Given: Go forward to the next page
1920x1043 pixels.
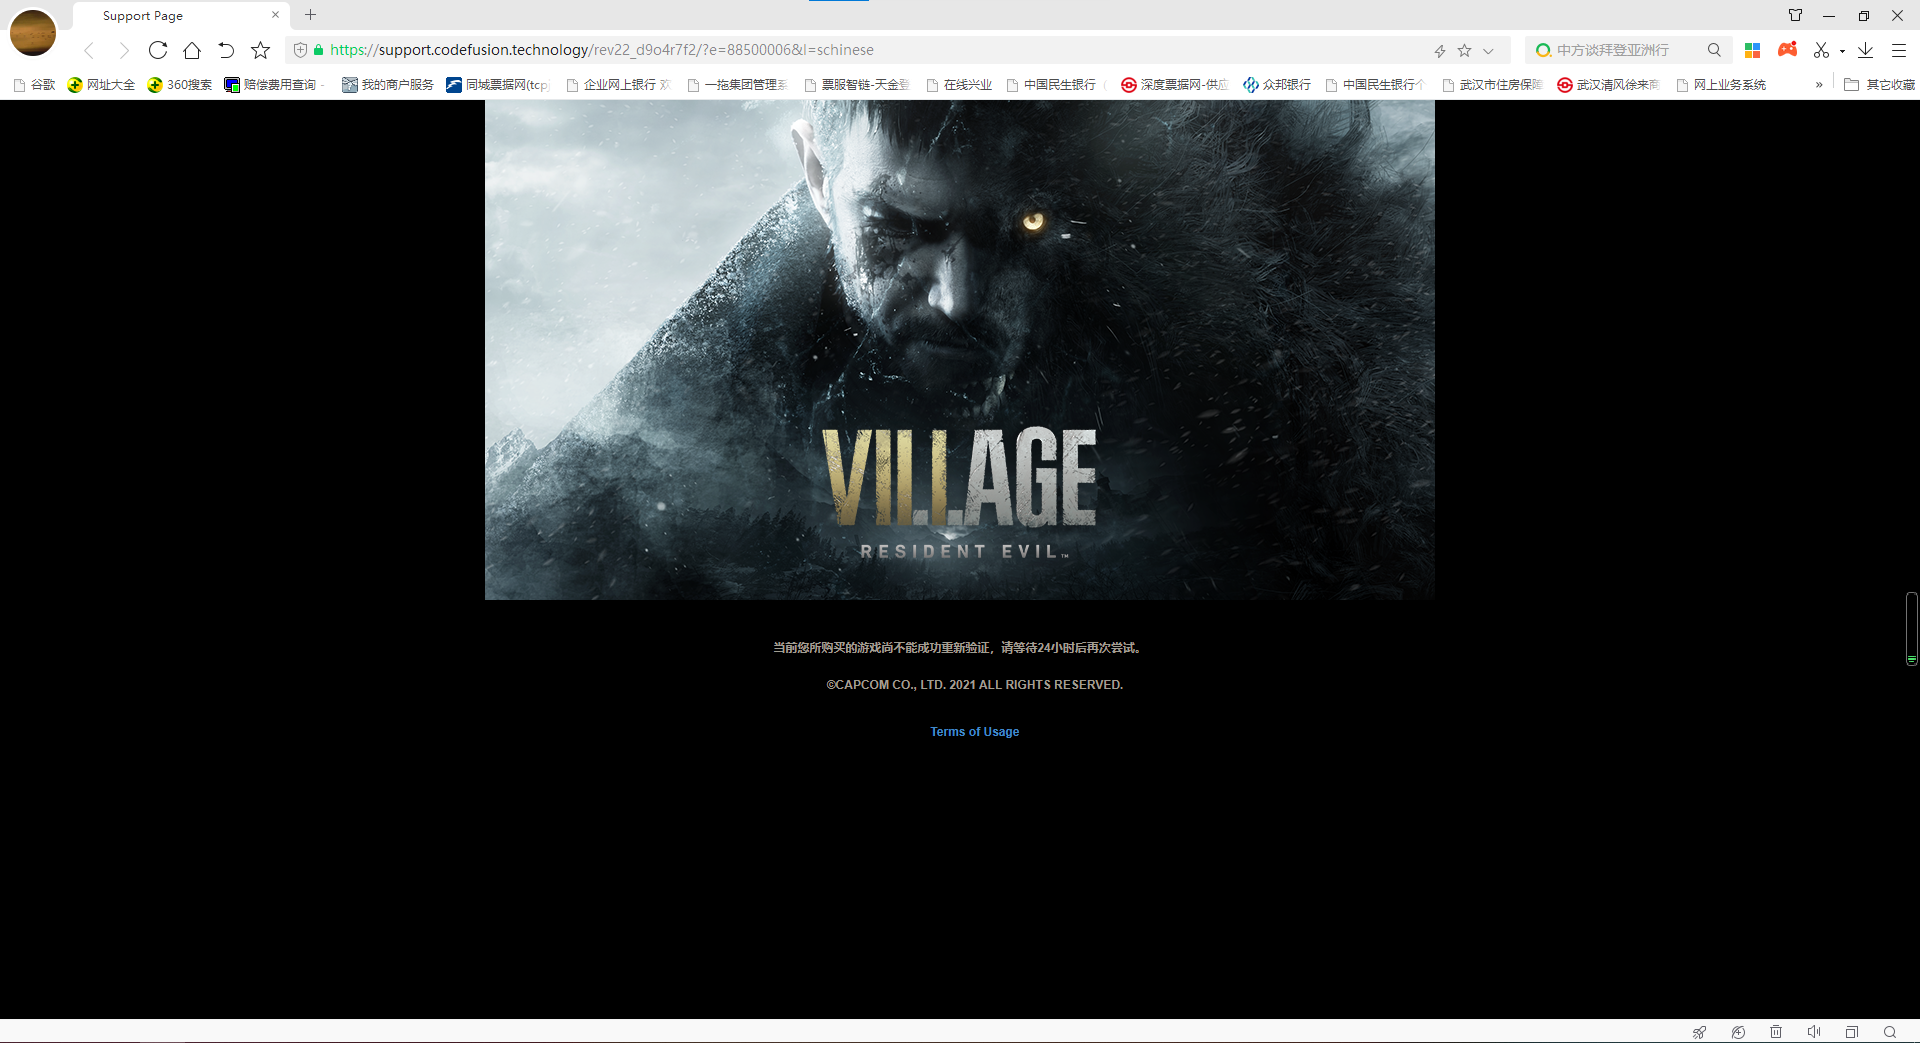Looking at the screenshot, I should tap(123, 50).
